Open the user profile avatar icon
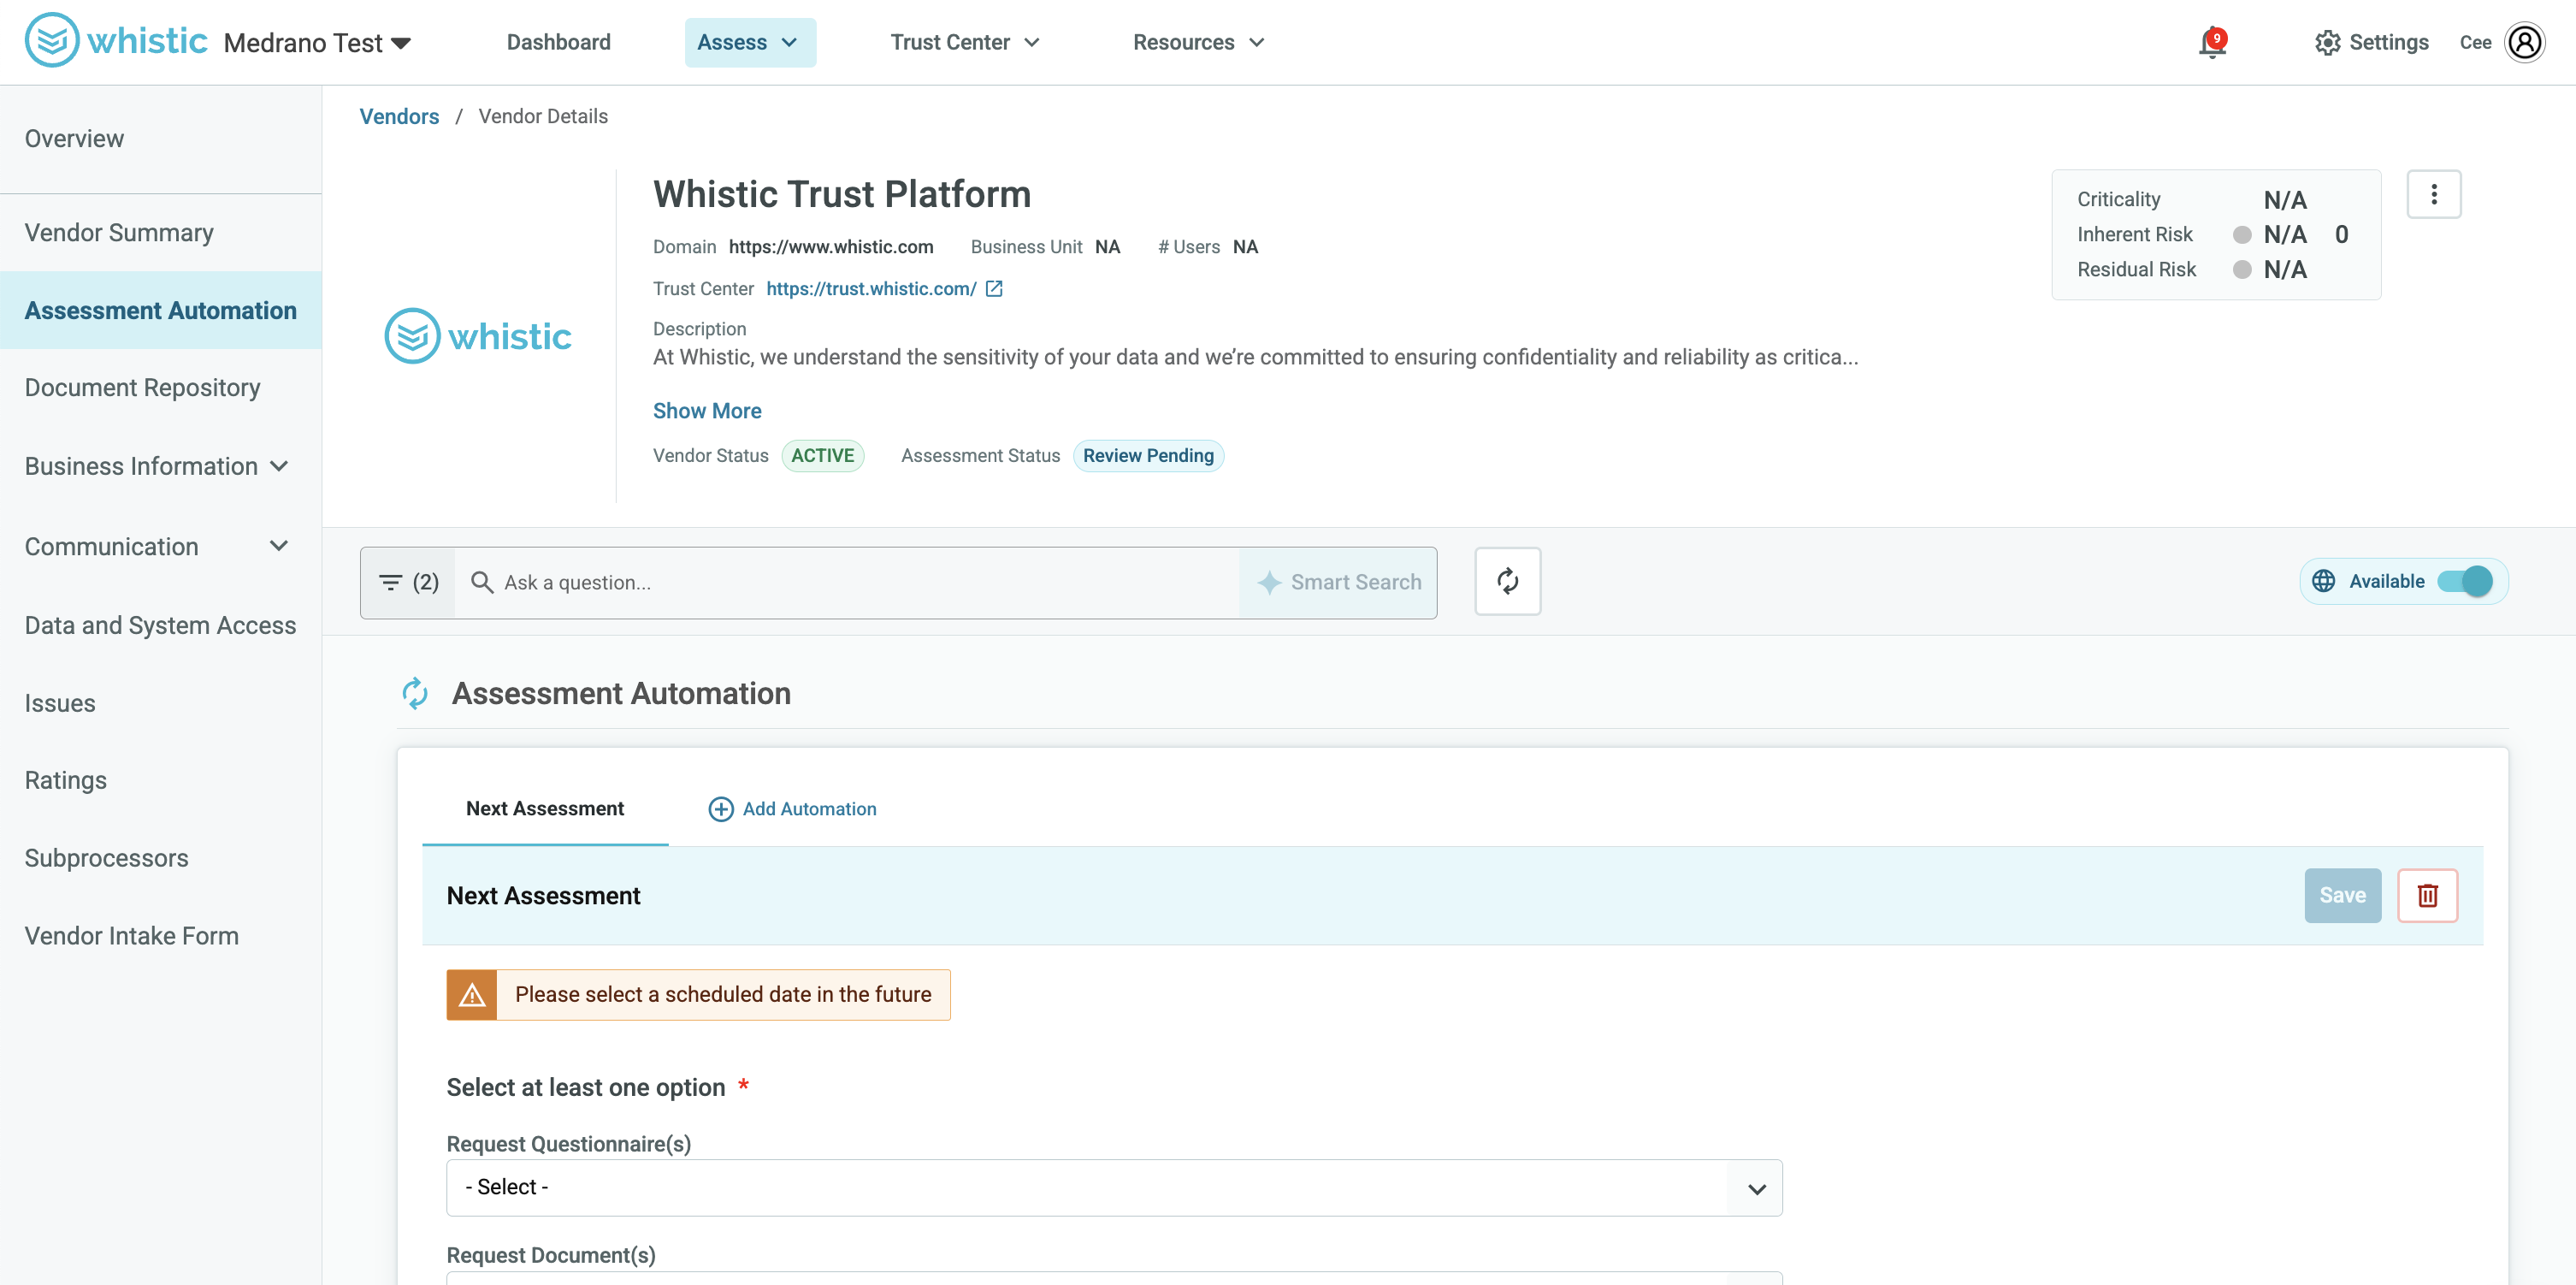 pyautogui.click(x=2524, y=43)
